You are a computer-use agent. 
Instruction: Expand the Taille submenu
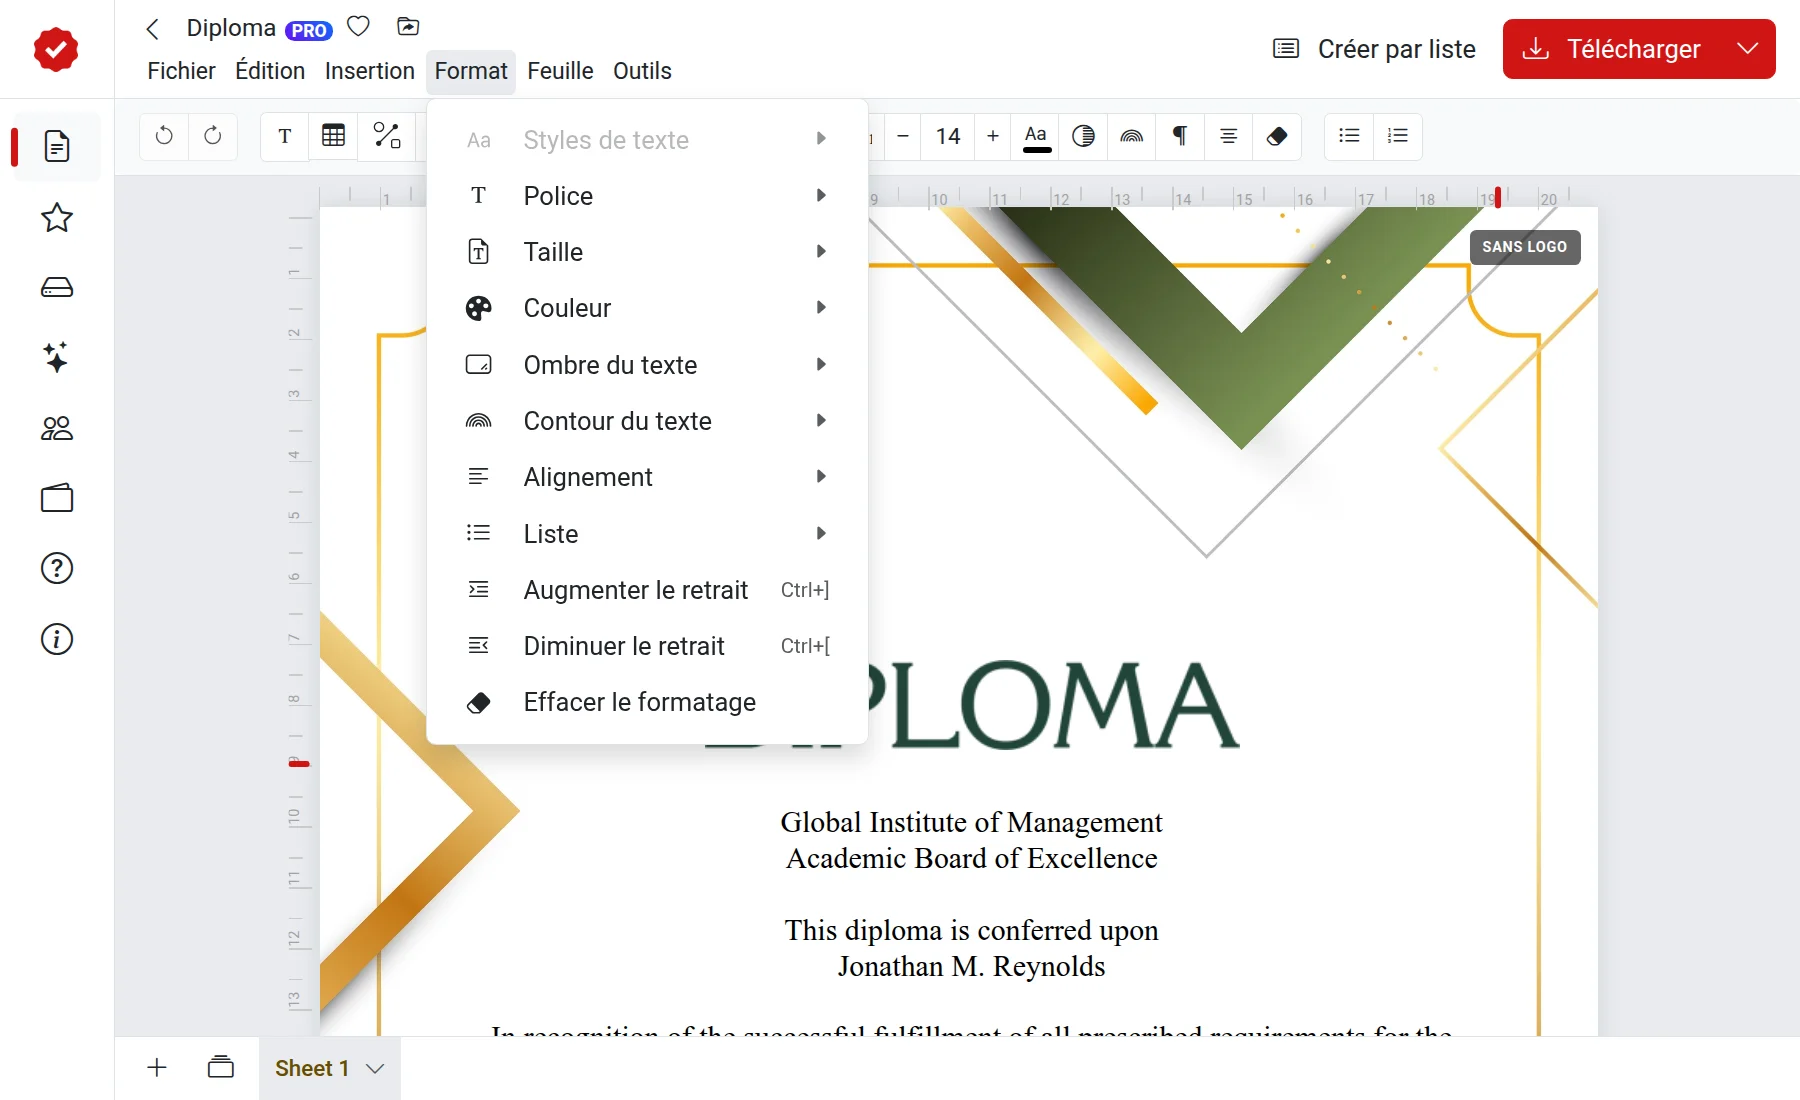647,252
